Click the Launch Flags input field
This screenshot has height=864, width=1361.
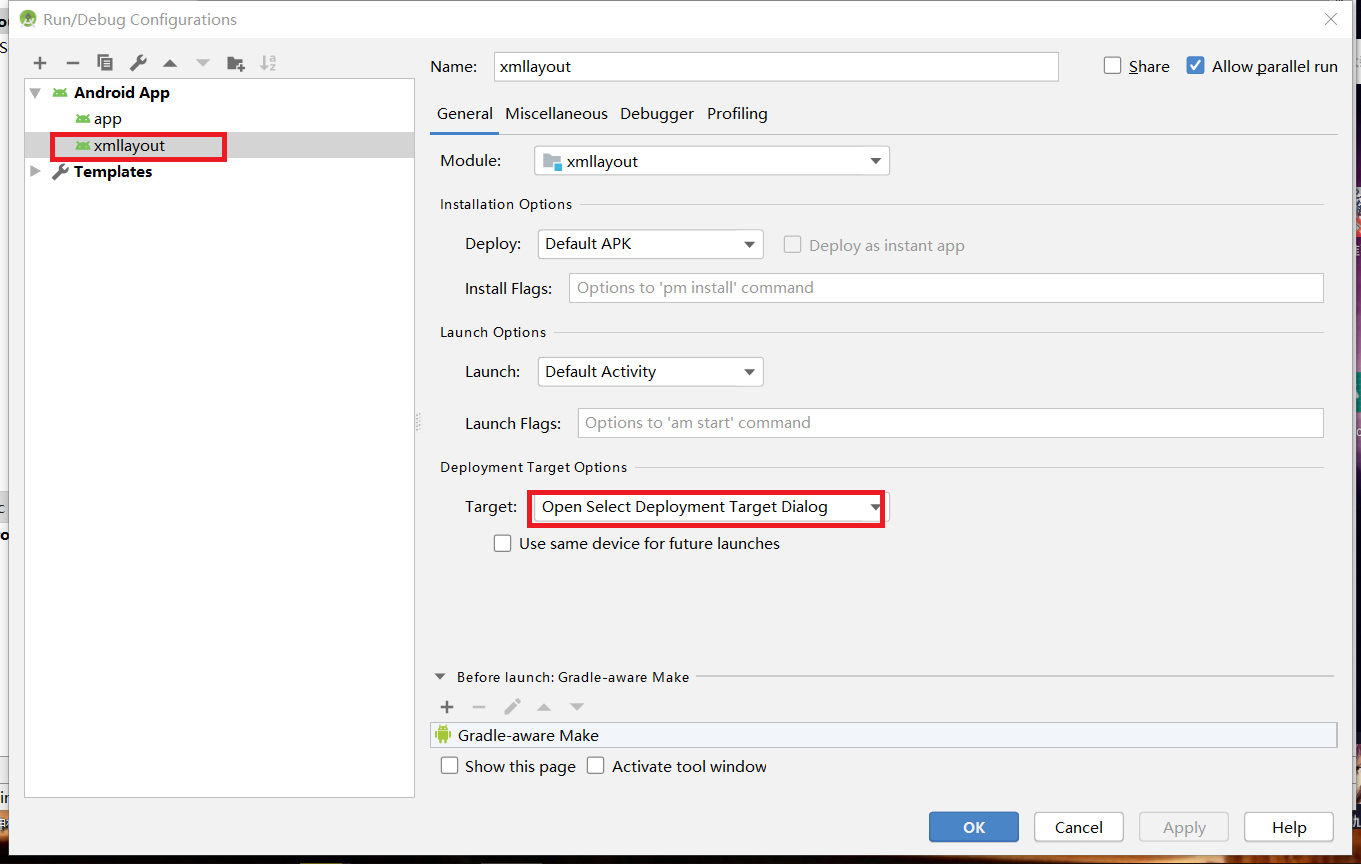point(950,422)
